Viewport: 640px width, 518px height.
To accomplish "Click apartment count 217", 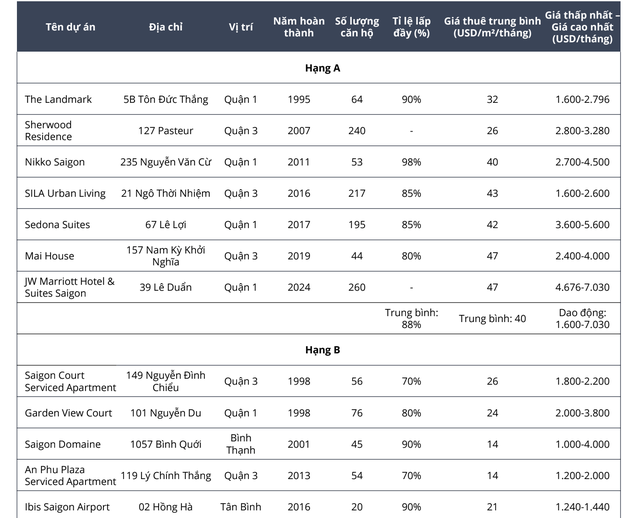I will coord(357,193).
